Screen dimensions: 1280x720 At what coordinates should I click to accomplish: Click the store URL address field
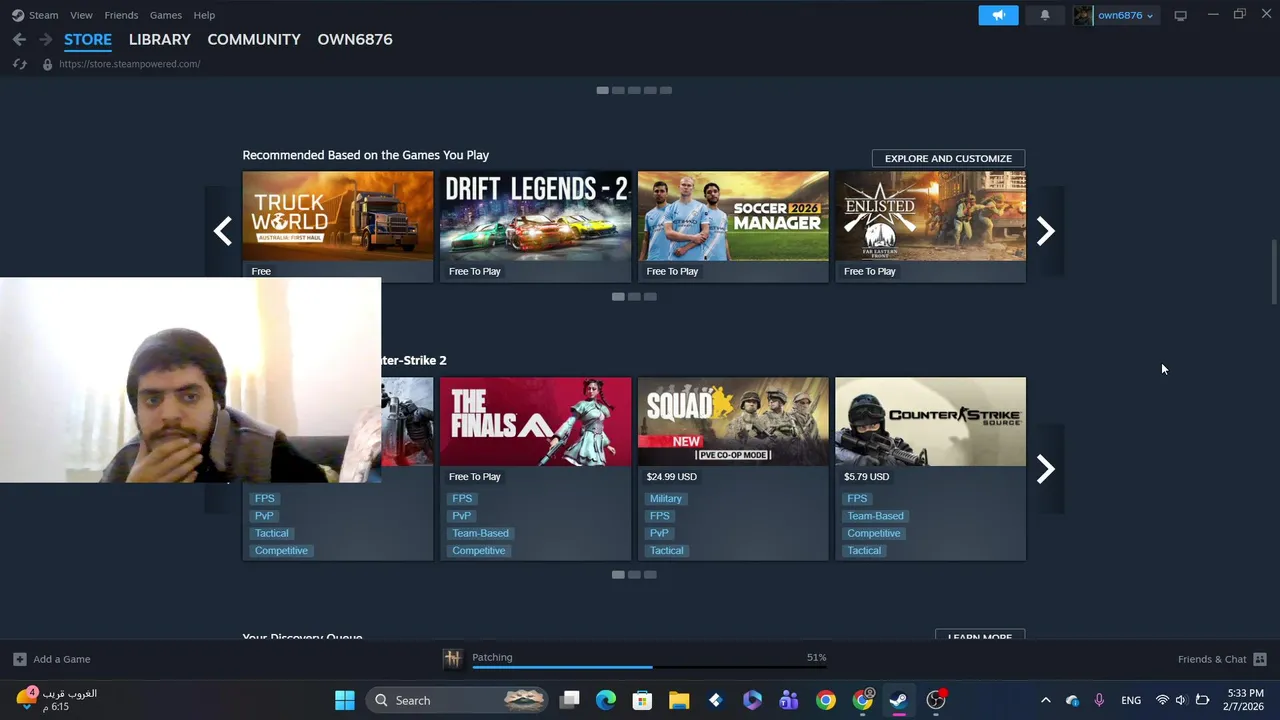[x=129, y=64]
